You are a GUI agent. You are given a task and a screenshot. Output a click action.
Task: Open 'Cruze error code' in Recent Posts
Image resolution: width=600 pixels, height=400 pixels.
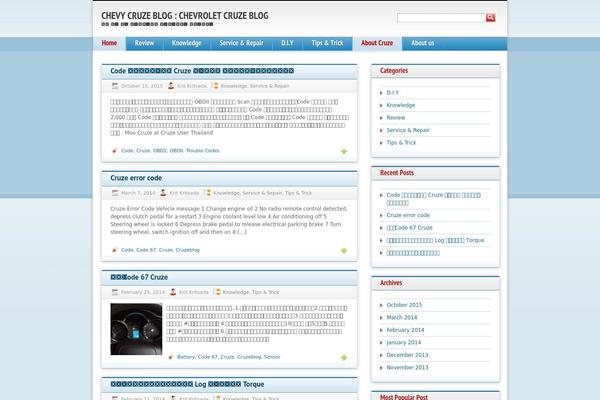[408, 215]
